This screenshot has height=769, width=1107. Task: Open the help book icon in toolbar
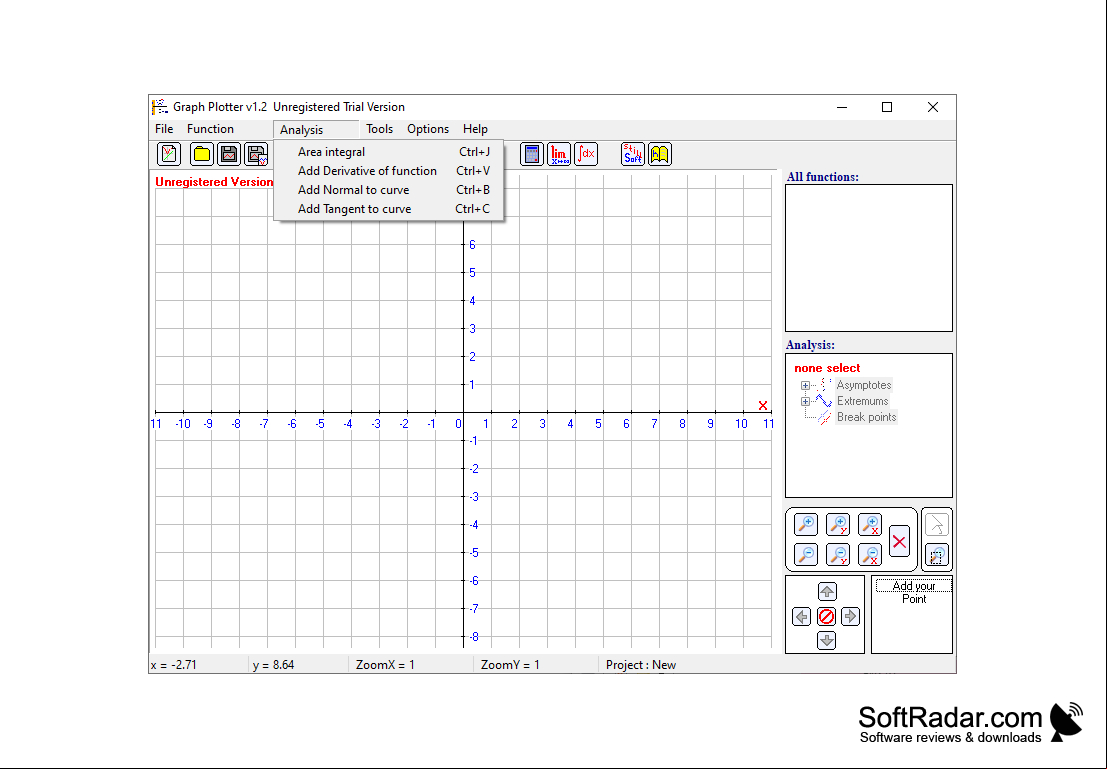tap(659, 154)
